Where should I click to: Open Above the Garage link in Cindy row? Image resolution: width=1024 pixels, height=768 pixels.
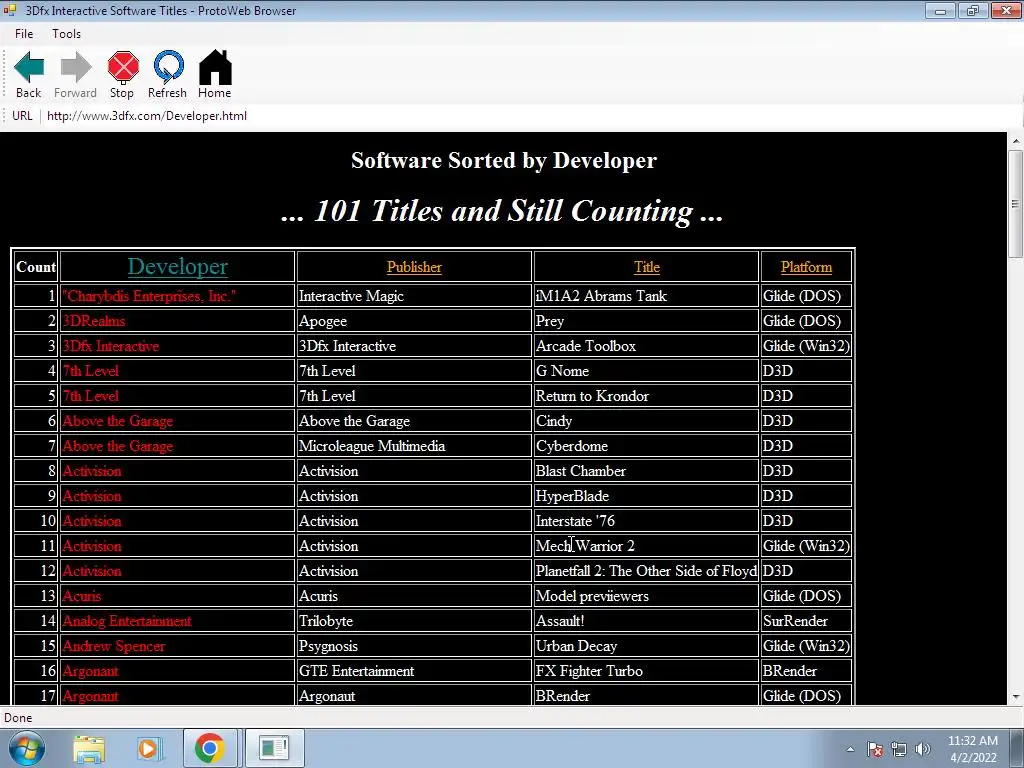pyautogui.click(x=118, y=421)
